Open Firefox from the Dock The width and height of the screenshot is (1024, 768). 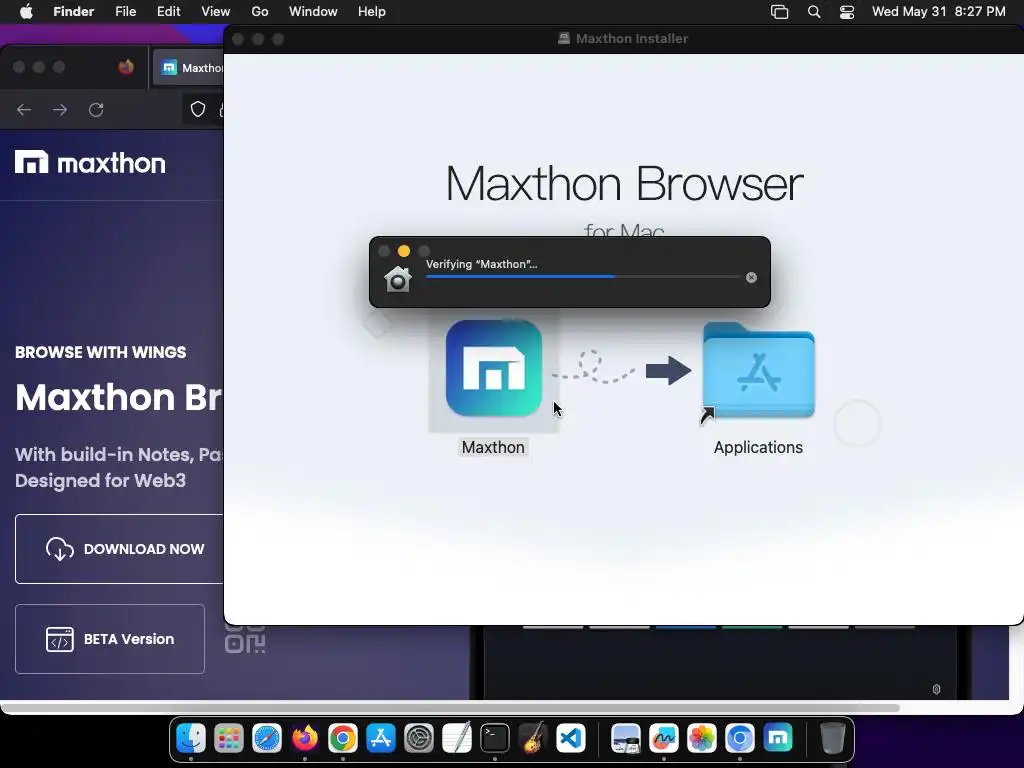tap(304, 739)
